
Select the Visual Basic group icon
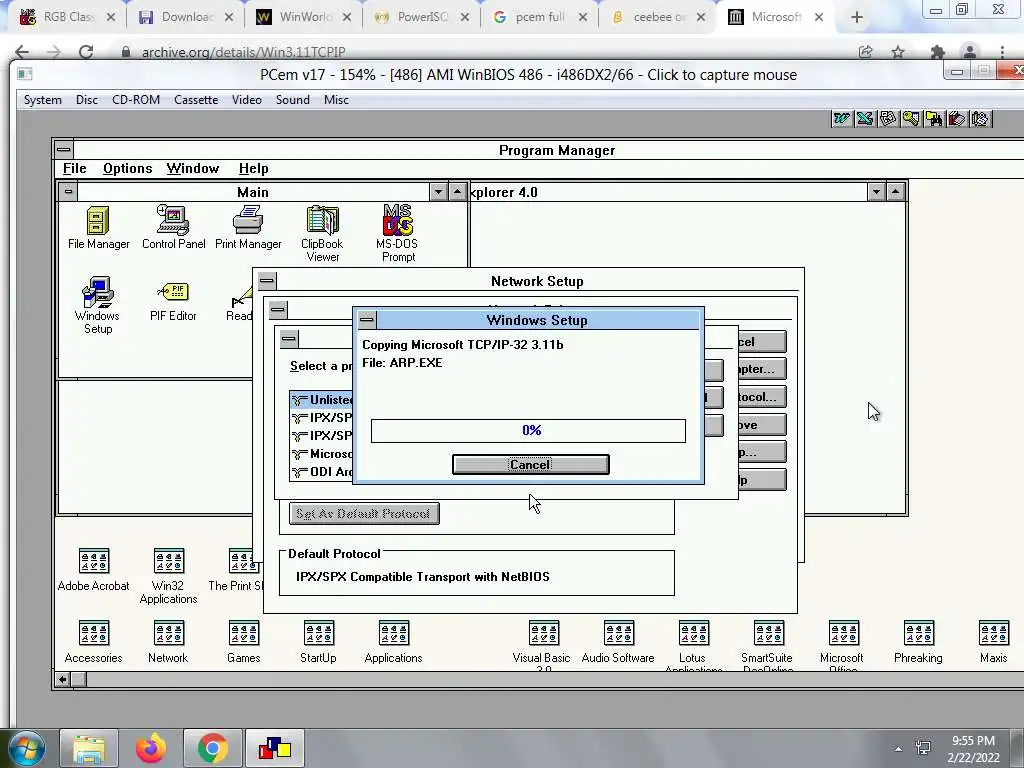(543, 647)
